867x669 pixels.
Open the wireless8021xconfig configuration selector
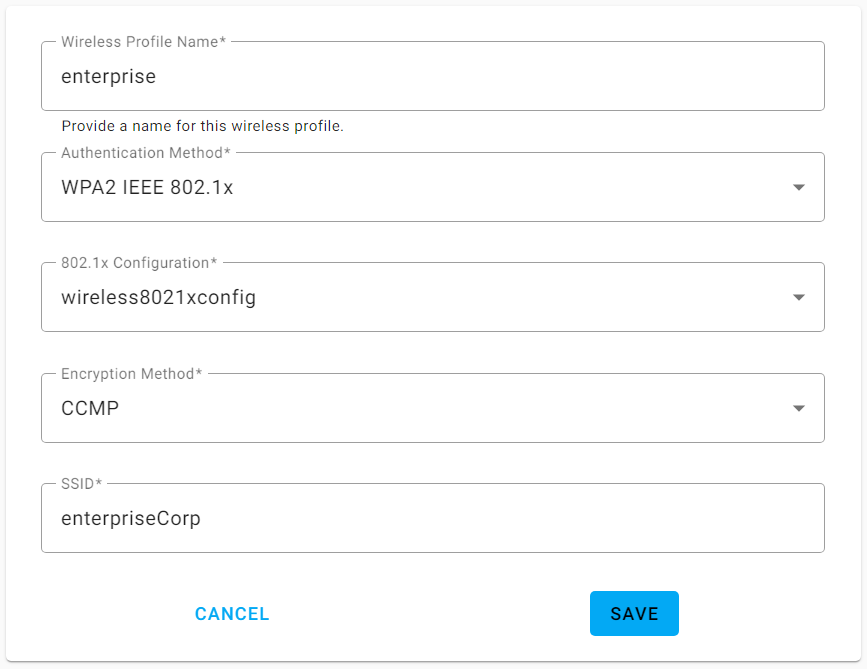(x=798, y=296)
